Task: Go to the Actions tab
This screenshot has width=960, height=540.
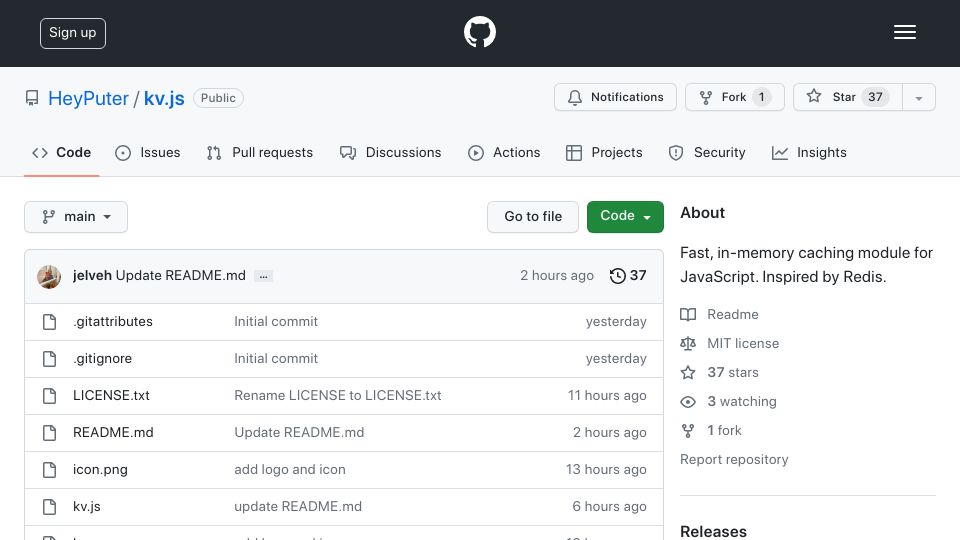Action: coord(504,152)
